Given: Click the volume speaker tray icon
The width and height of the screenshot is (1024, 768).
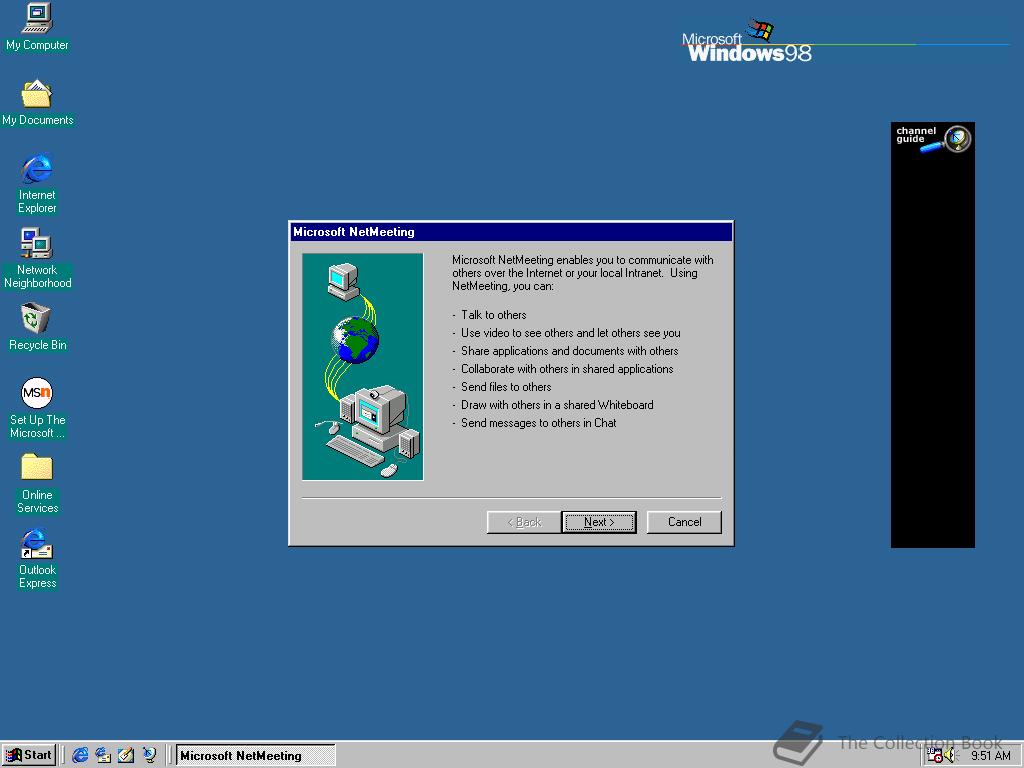Looking at the screenshot, I should [950, 755].
